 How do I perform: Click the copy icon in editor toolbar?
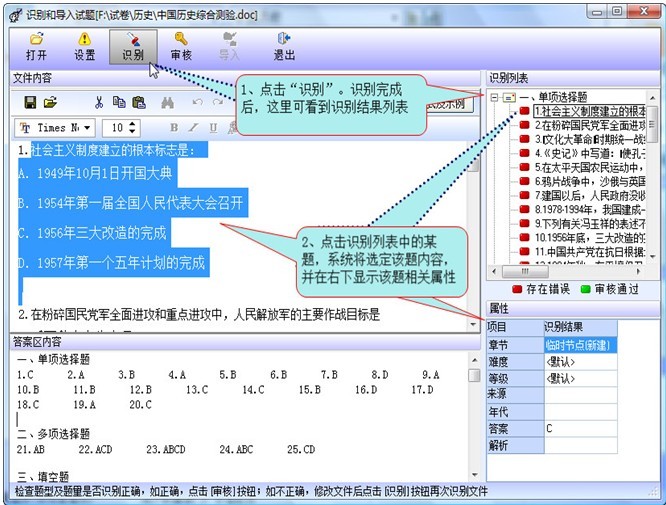(119, 102)
